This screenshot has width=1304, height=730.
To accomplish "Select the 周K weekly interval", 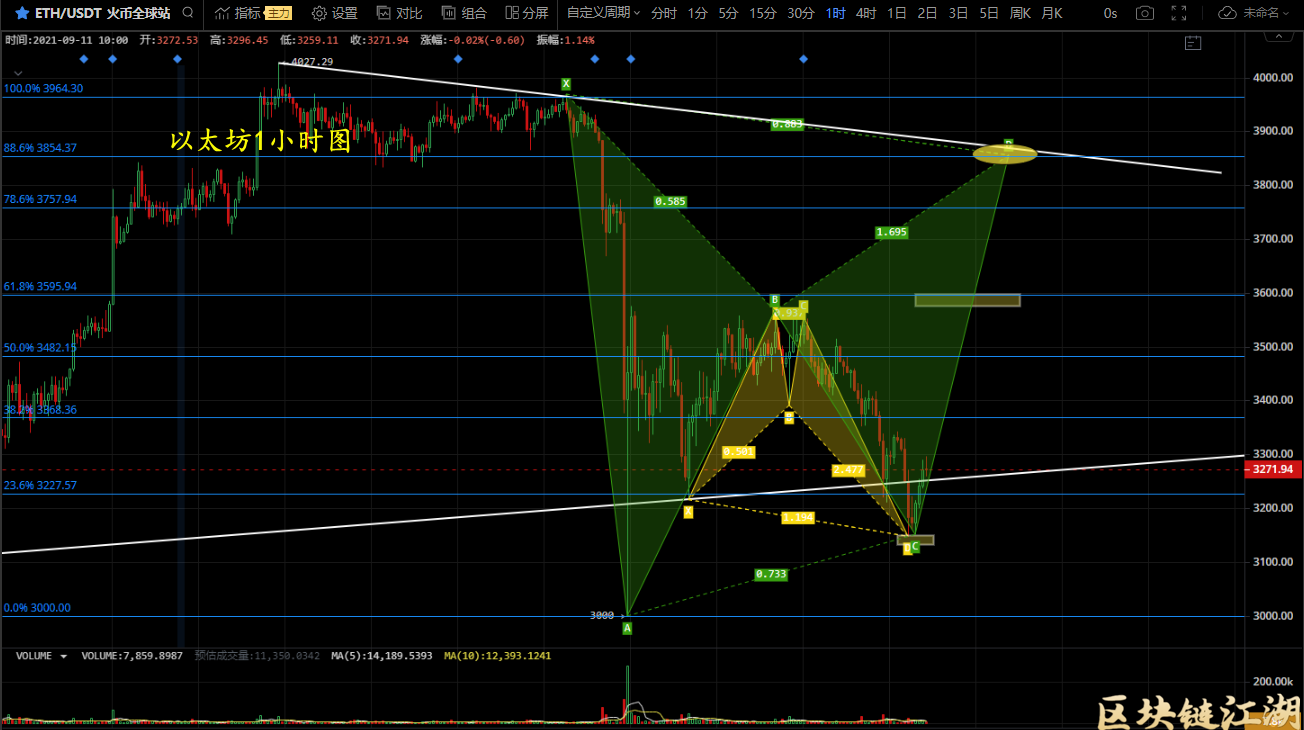I will 1020,13.
